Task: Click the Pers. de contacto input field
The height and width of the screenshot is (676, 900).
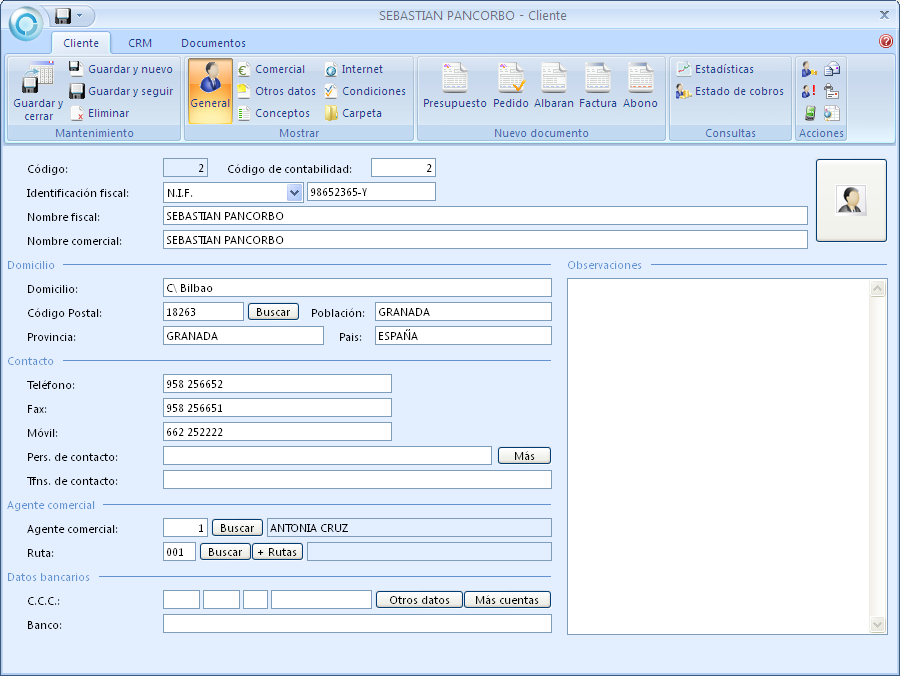Action: pos(327,456)
